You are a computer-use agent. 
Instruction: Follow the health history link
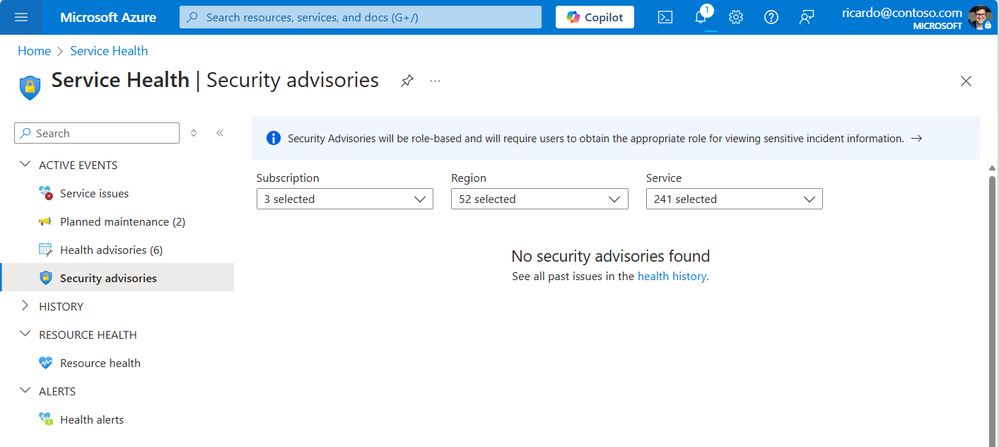point(673,276)
